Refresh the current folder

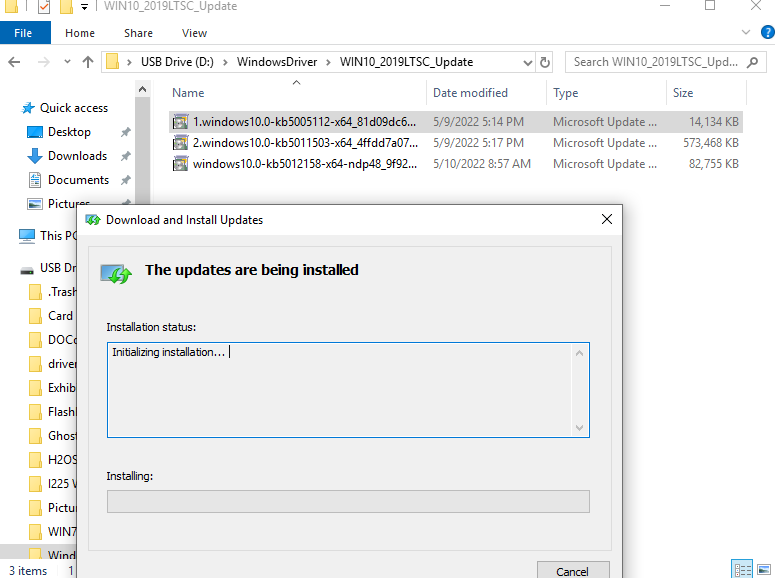(545, 62)
